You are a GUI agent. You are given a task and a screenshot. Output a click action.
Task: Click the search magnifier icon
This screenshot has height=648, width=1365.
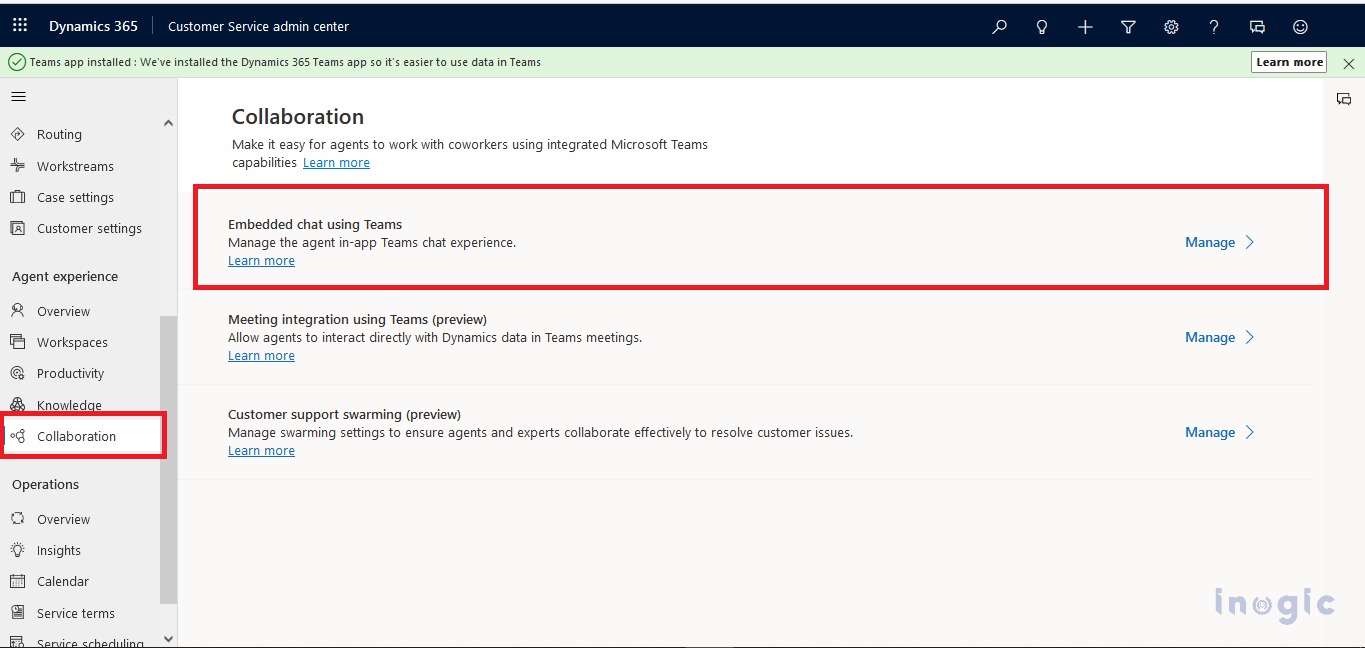click(999, 27)
